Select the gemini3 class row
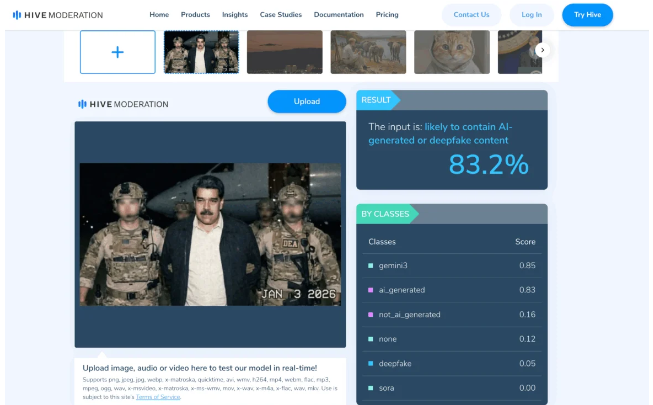 pyautogui.click(x=451, y=265)
